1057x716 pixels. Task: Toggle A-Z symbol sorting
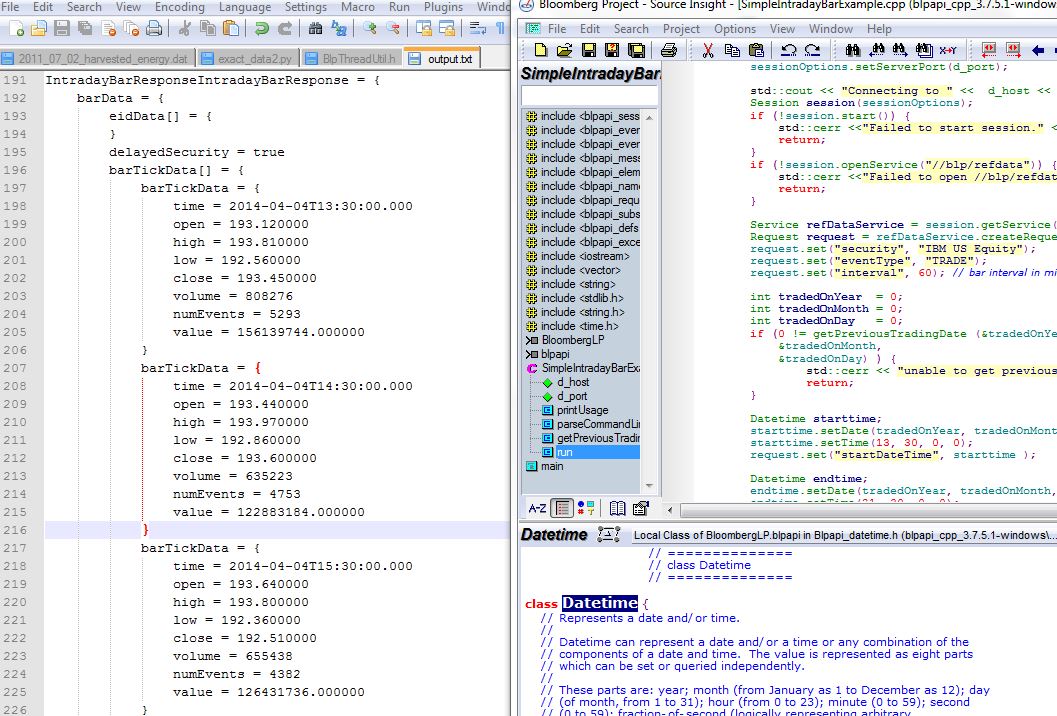tap(537, 508)
